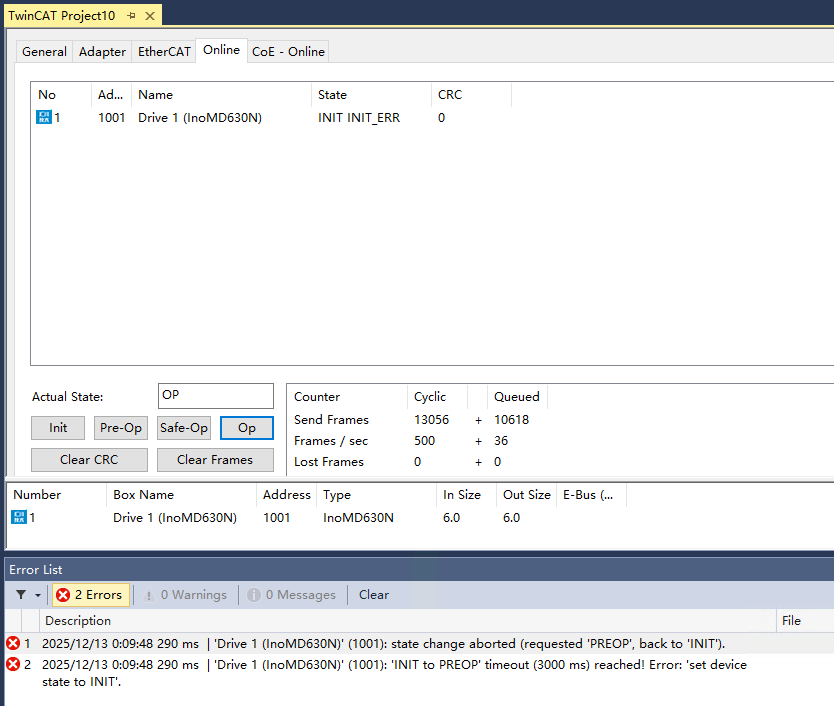
Task: Open the error list filter funnel
Action: (21, 594)
